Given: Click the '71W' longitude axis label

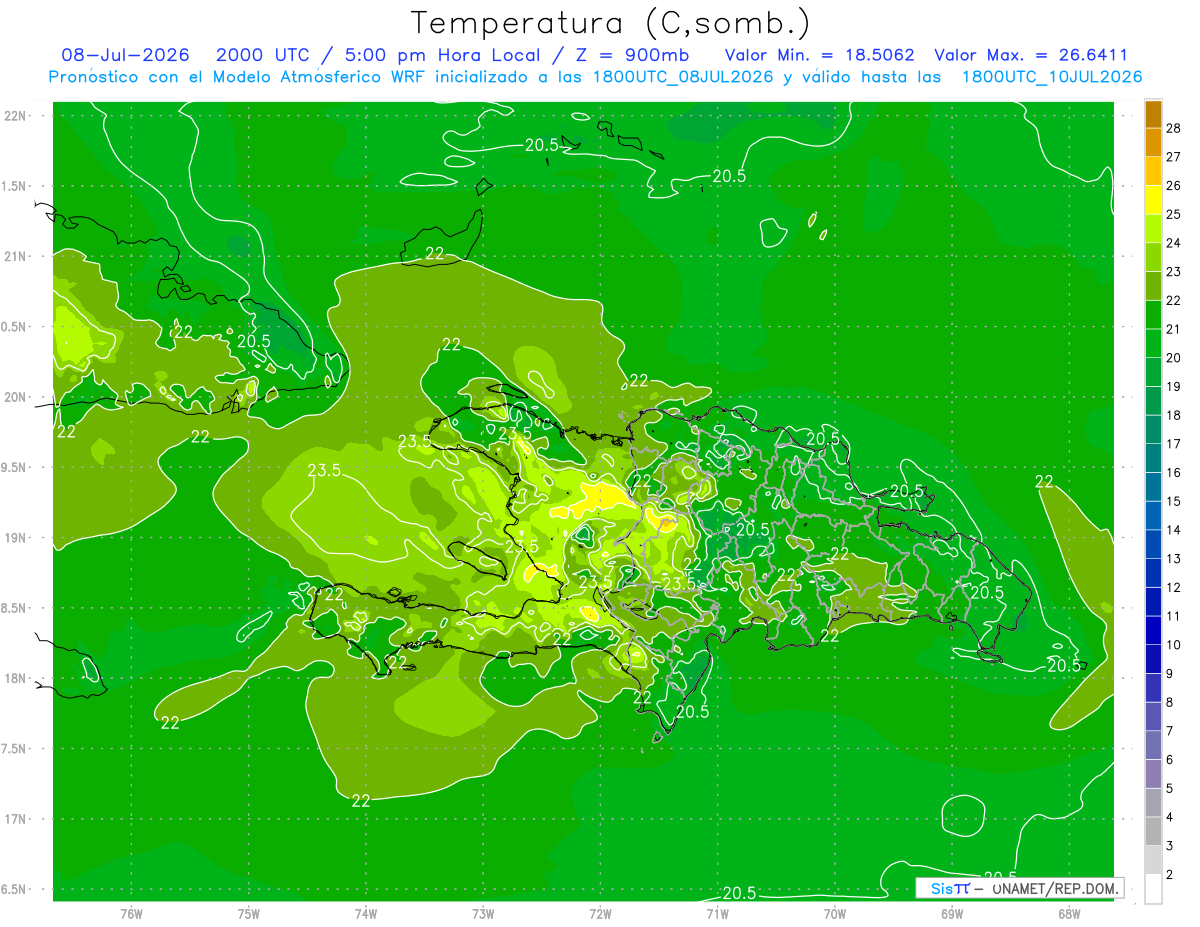Looking at the screenshot, I should [717, 913].
